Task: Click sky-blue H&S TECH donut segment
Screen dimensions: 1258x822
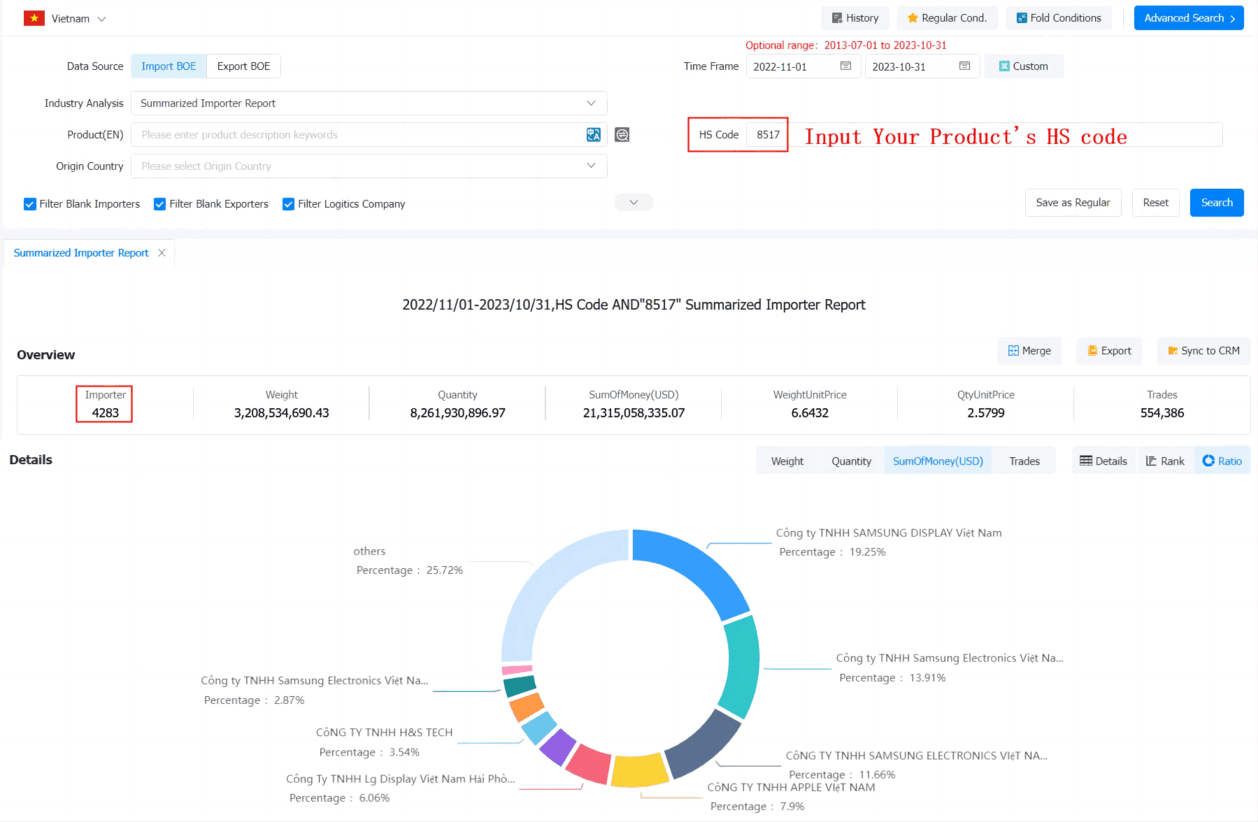Action: (538, 727)
